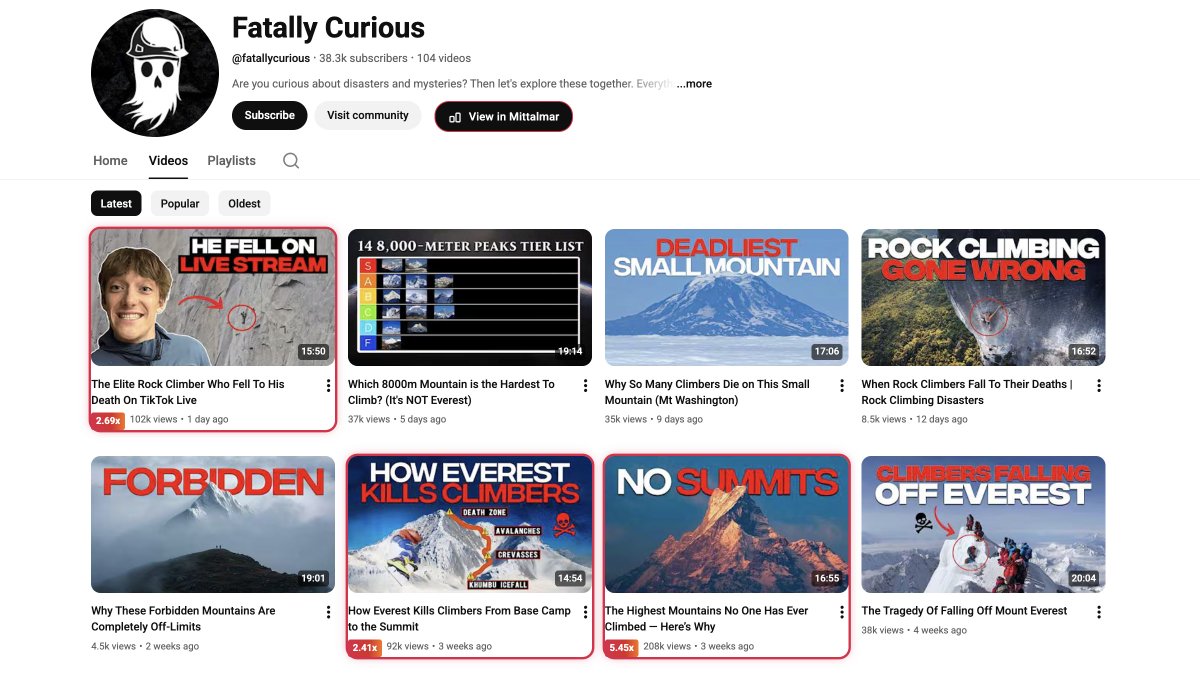Open the No Summits thumbnail
Screen dimensions: 1200x675
tap(727, 525)
